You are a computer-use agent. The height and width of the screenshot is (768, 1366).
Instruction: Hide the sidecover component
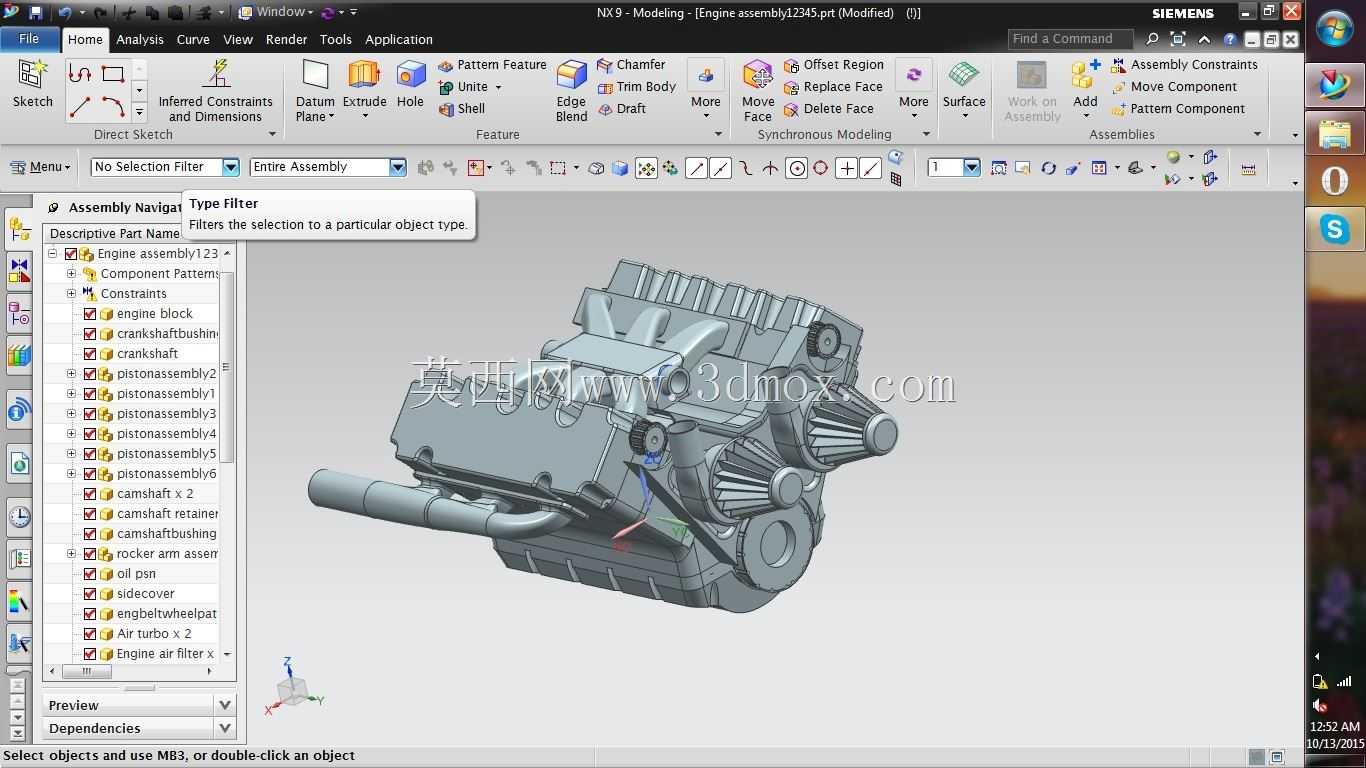(x=90, y=594)
